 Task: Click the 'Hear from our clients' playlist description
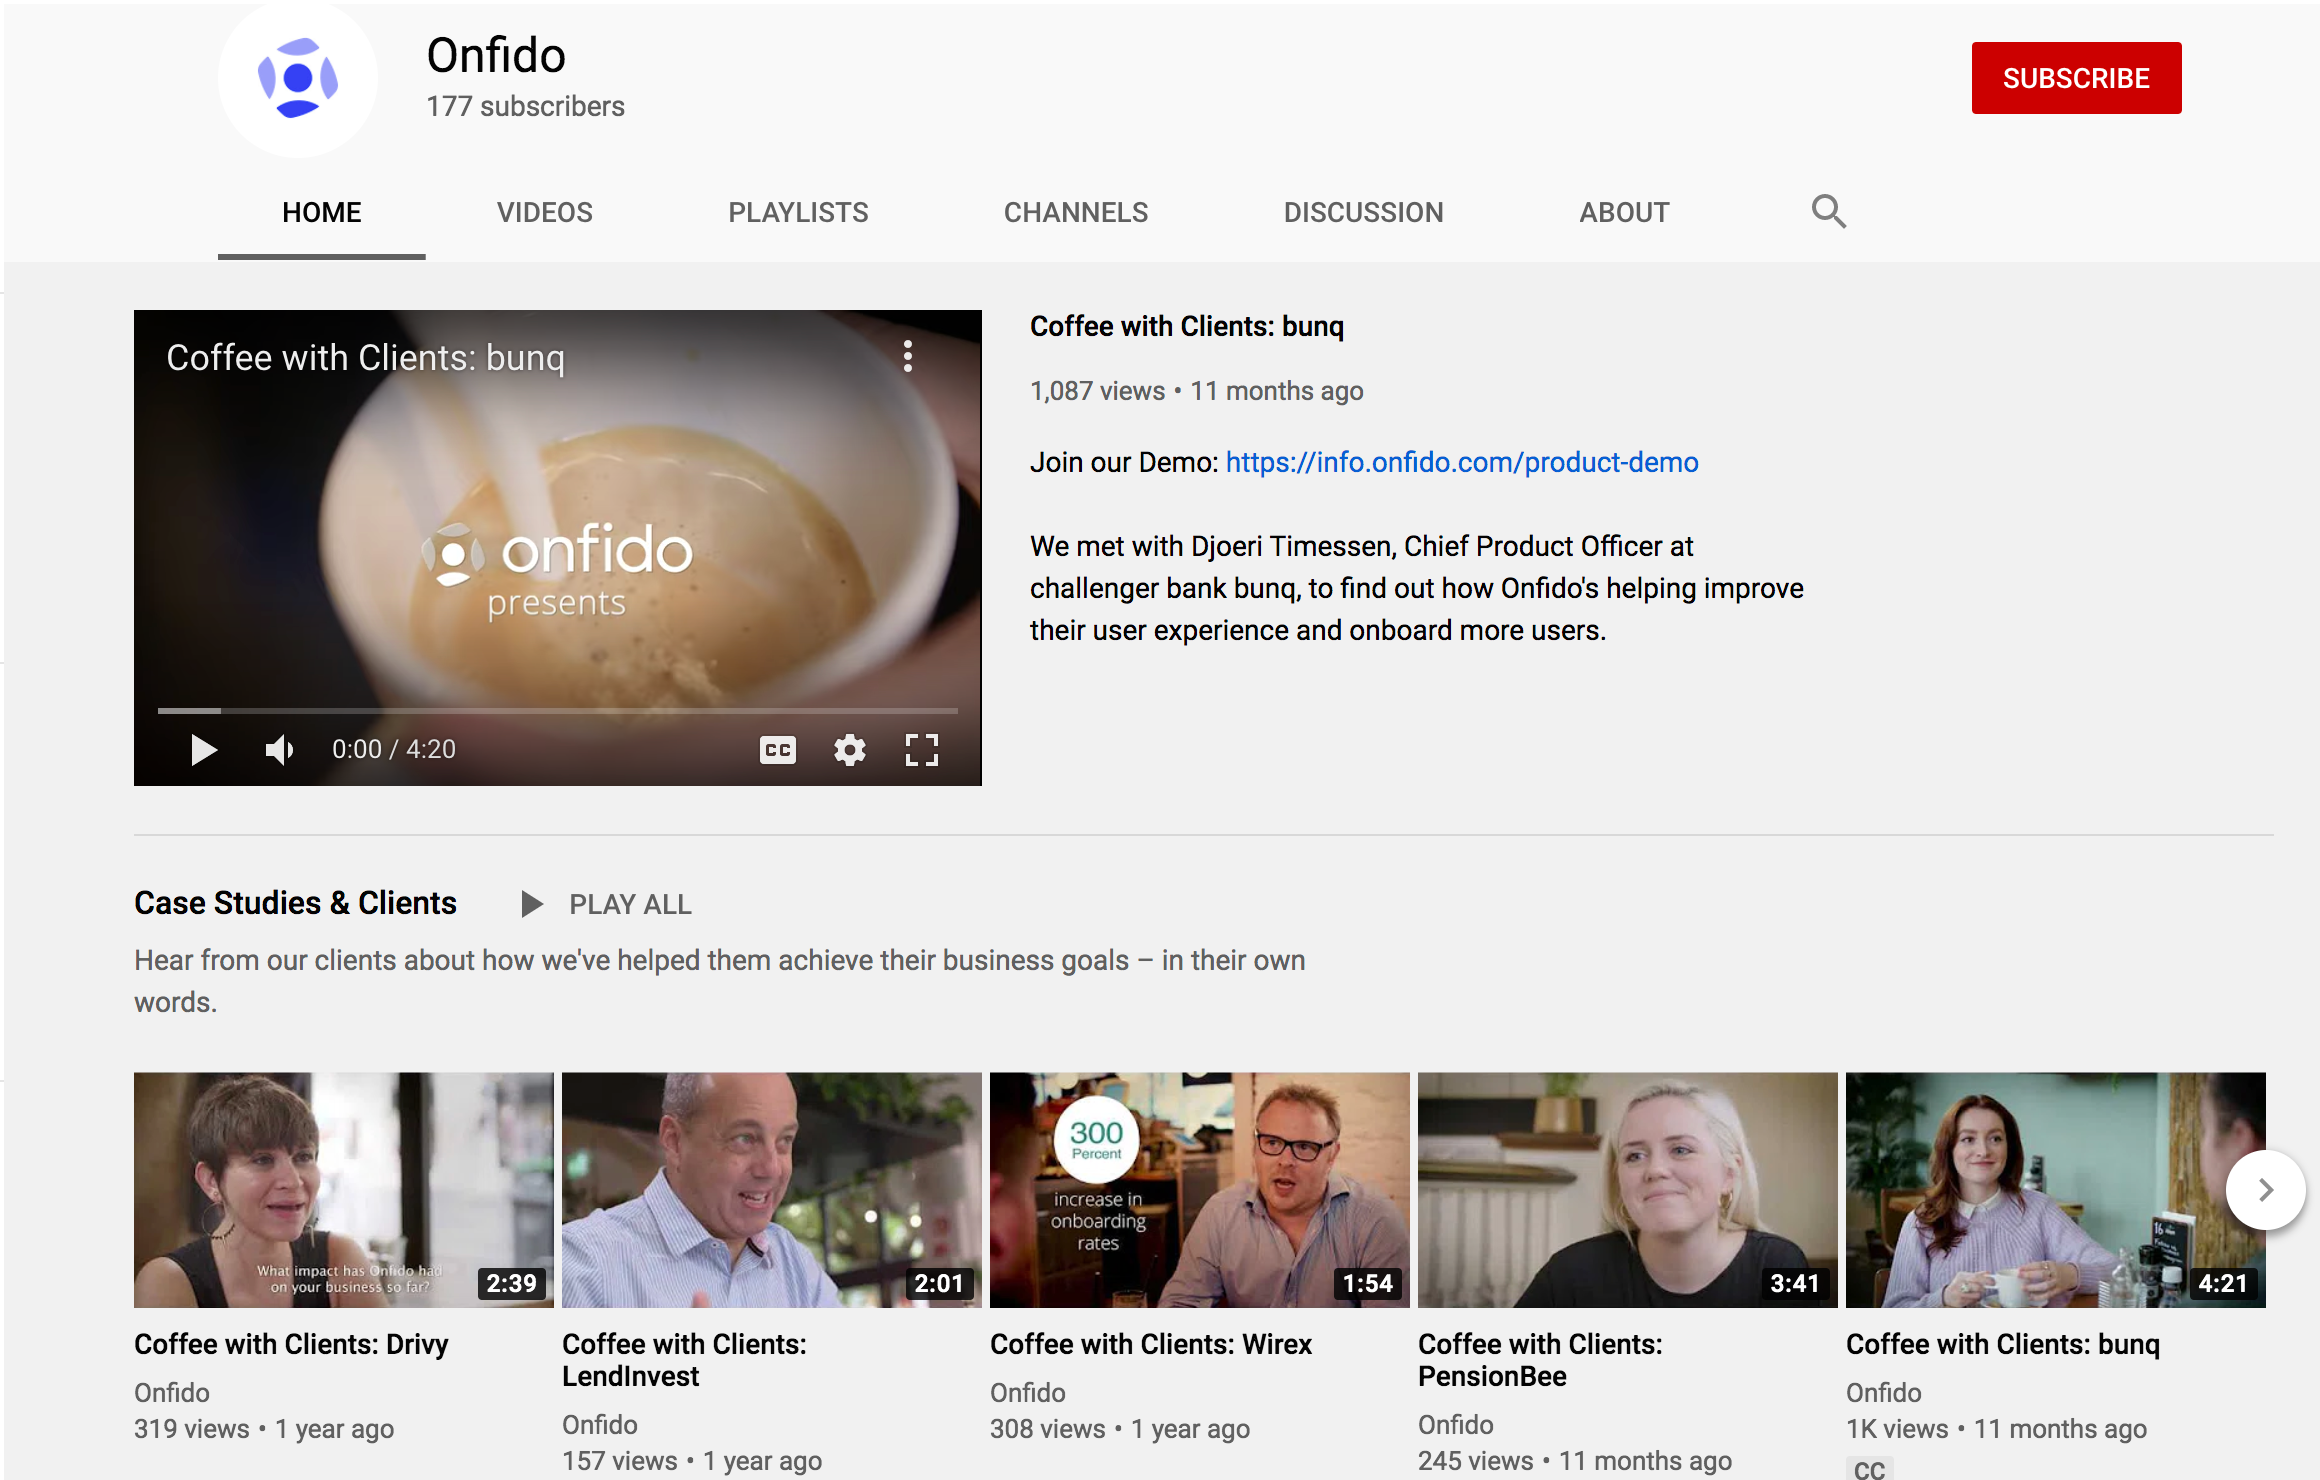point(720,980)
